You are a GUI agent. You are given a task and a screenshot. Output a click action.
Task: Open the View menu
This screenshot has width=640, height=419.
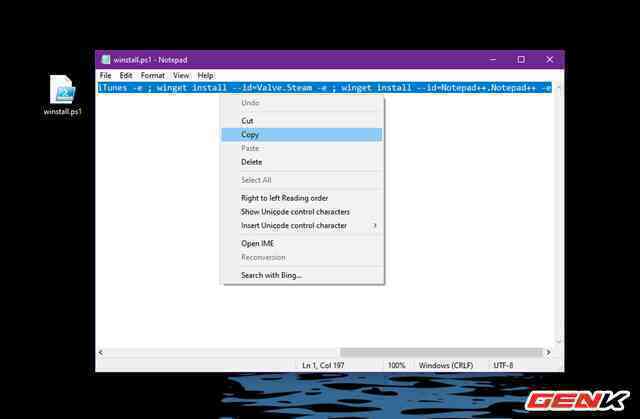pos(181,75)
